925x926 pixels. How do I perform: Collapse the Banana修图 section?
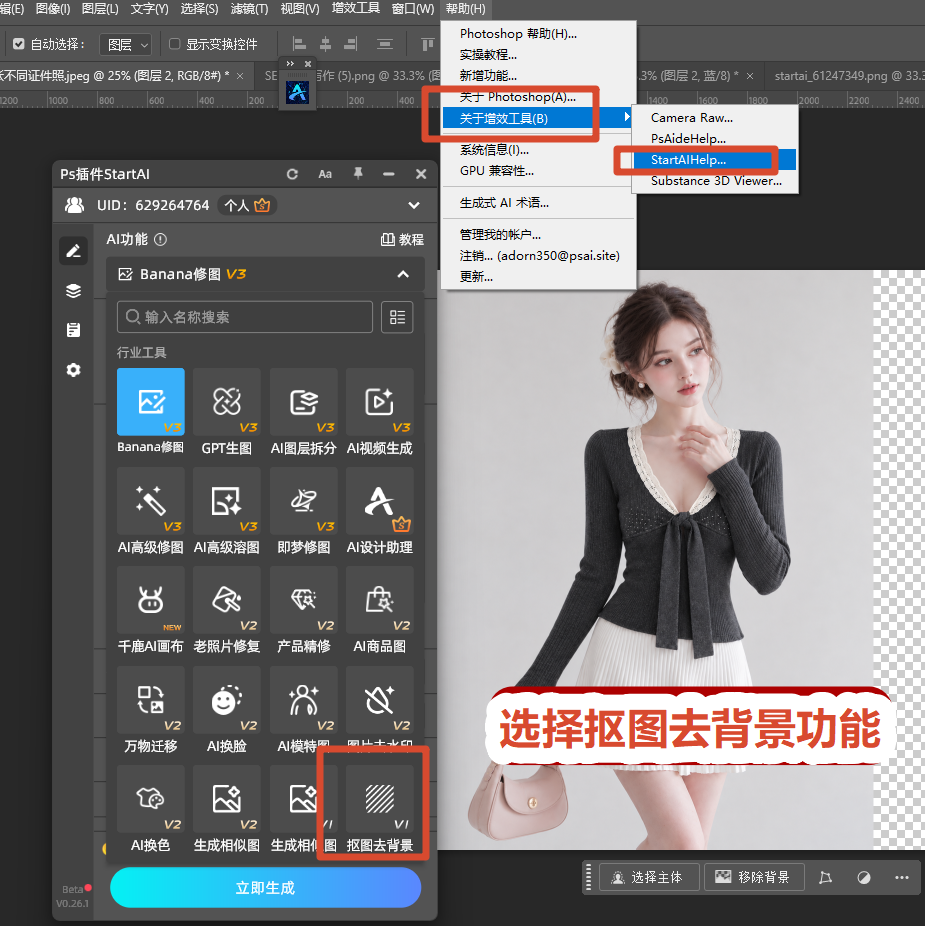tap(403, 274)
